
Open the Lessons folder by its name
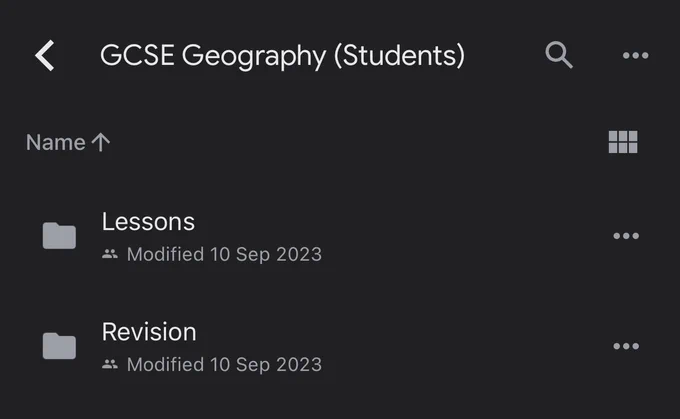coord(148,222)
